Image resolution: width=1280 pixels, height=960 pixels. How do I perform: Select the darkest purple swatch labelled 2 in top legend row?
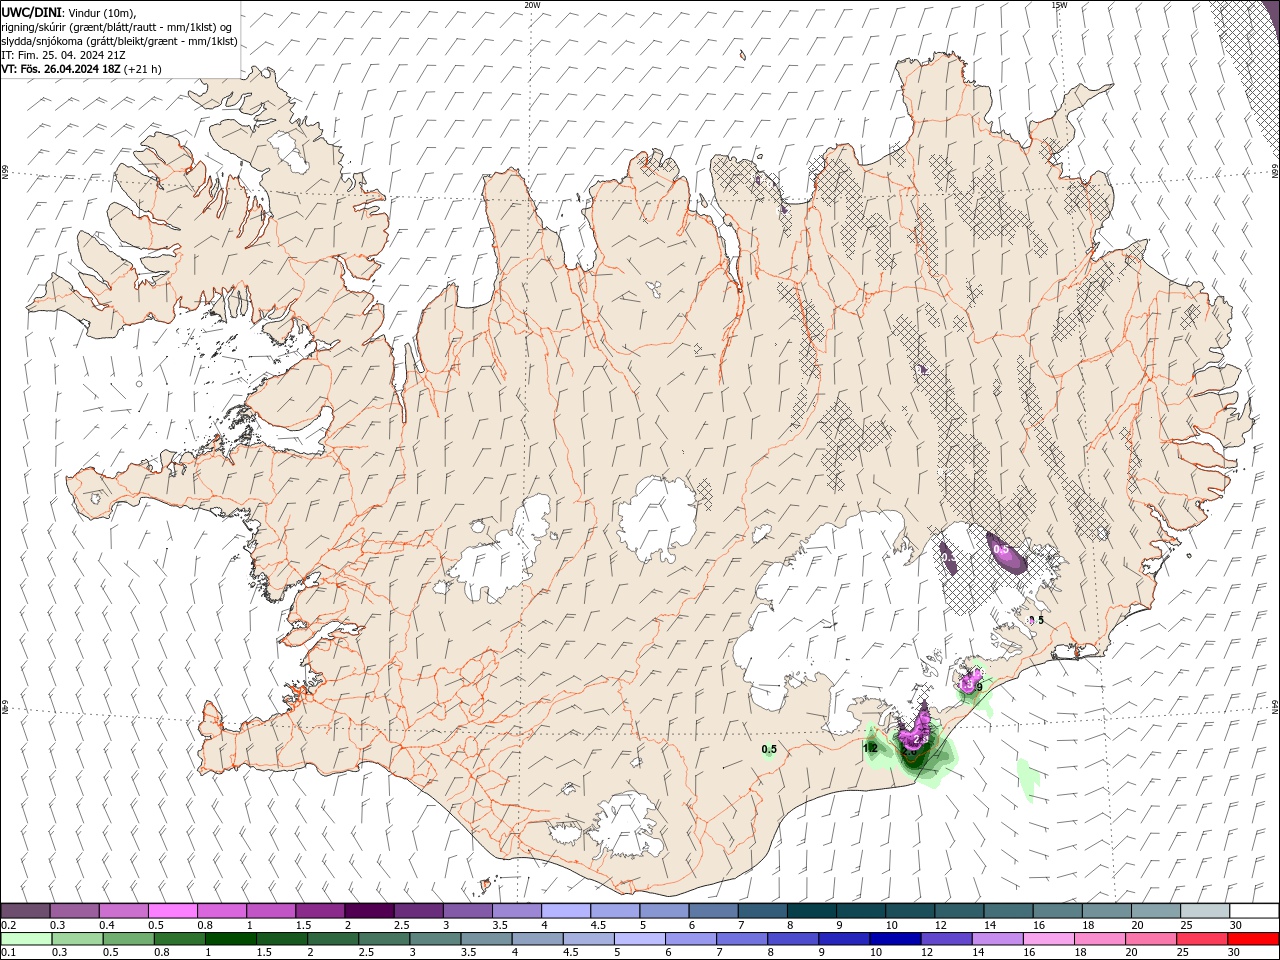(x=368, y=911)
